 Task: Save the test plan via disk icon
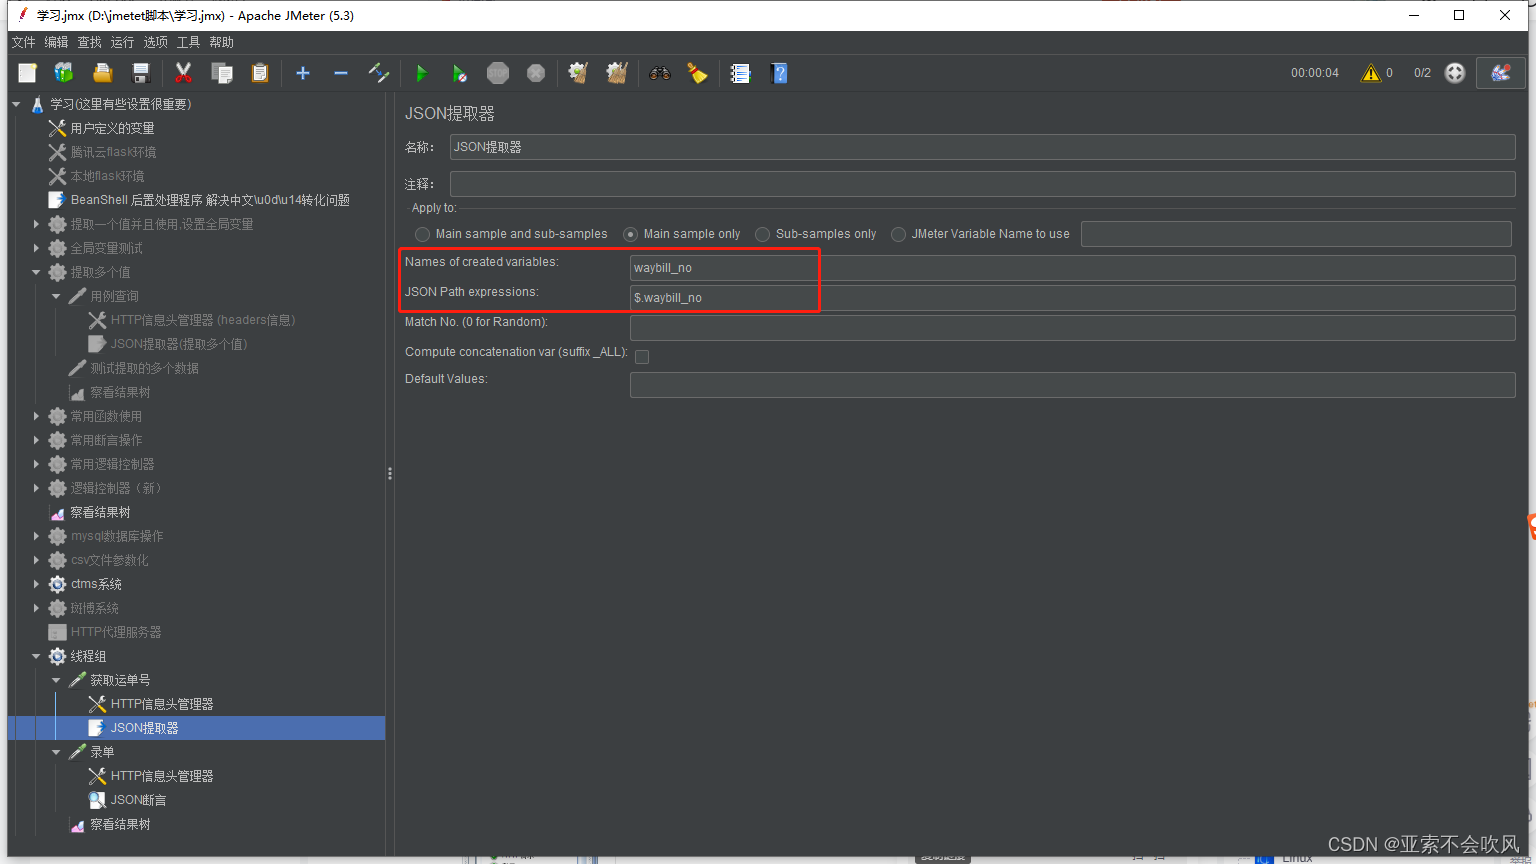coord(141,73)
